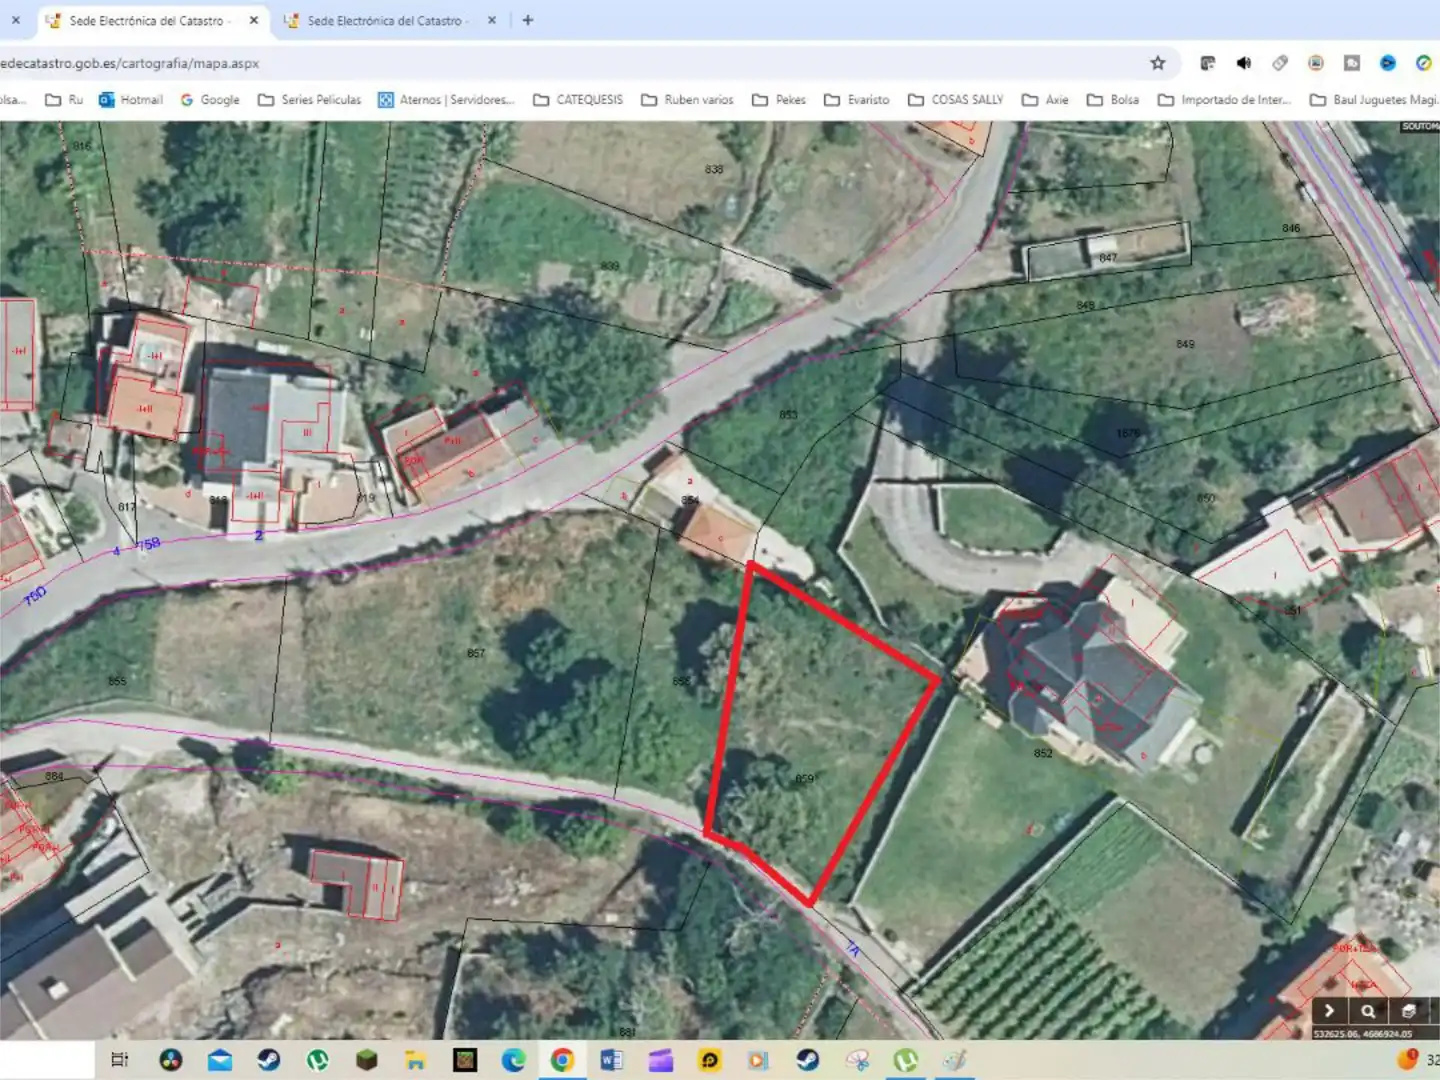The image size is (1440, 1080).
Task: Open the COSAS SALLY bookmark folder
Action: (956, 100)
